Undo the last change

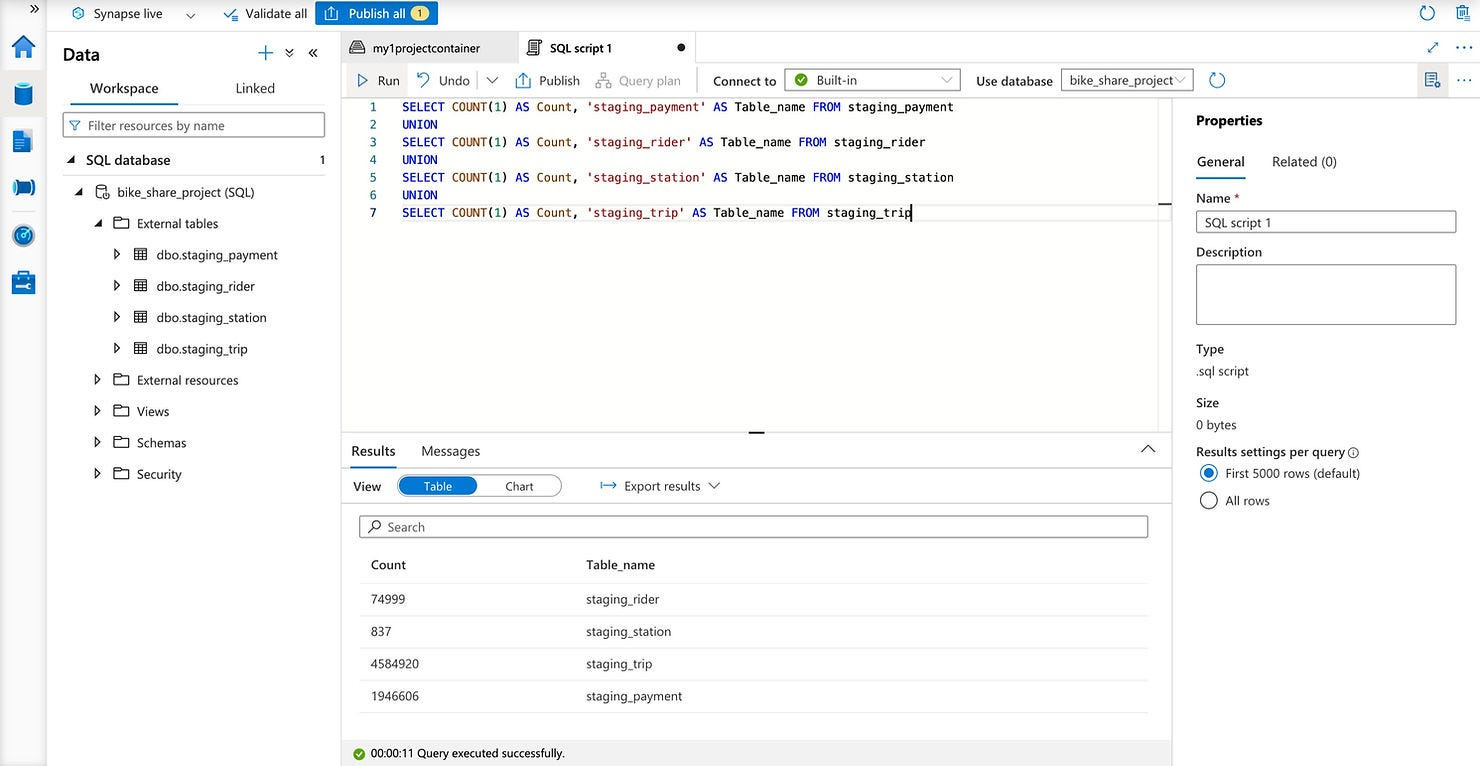[443, 80]
